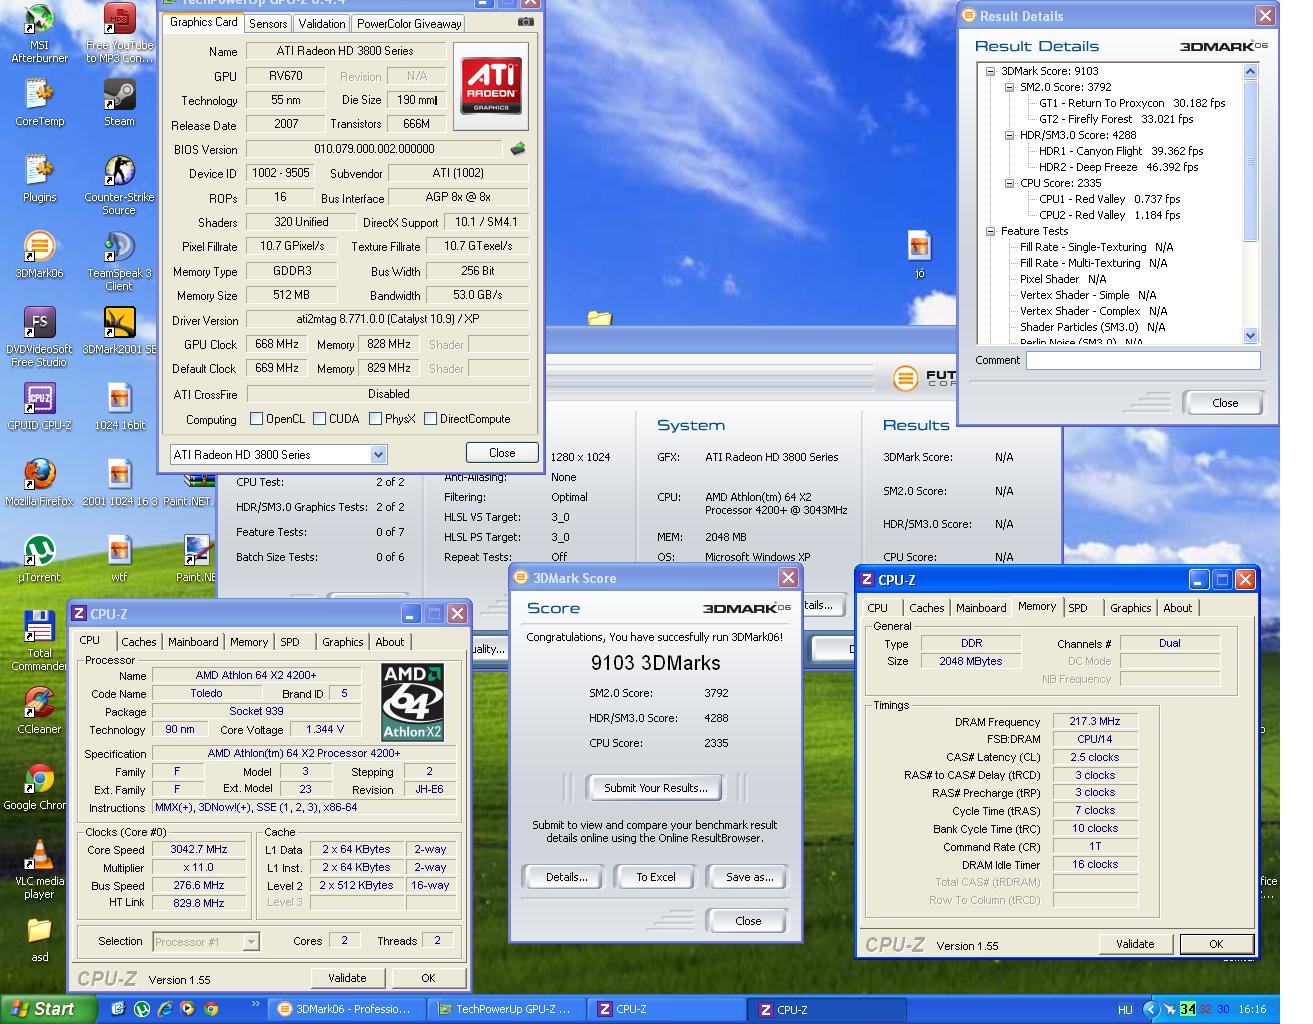Switch to the Validation tab in GPU-Z
The image size is (1313, 1024).
[x=321, y=23]
